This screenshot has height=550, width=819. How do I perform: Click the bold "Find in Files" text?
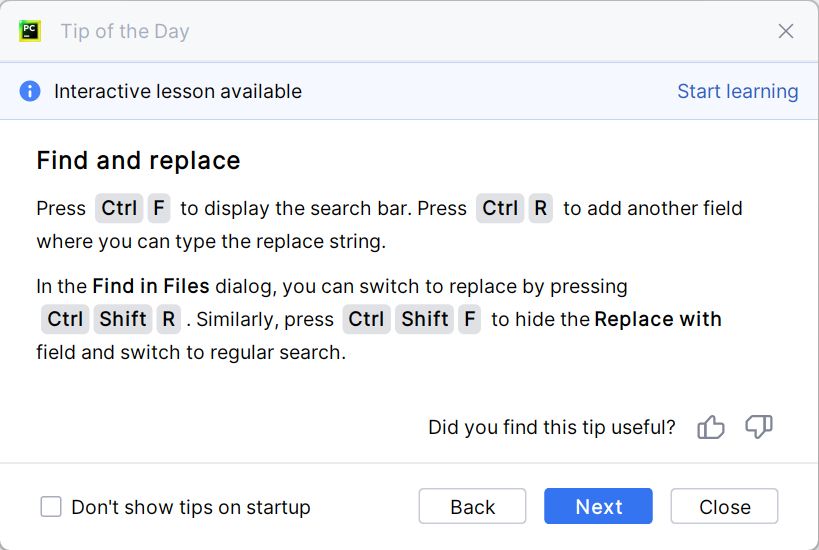point(151,286)
